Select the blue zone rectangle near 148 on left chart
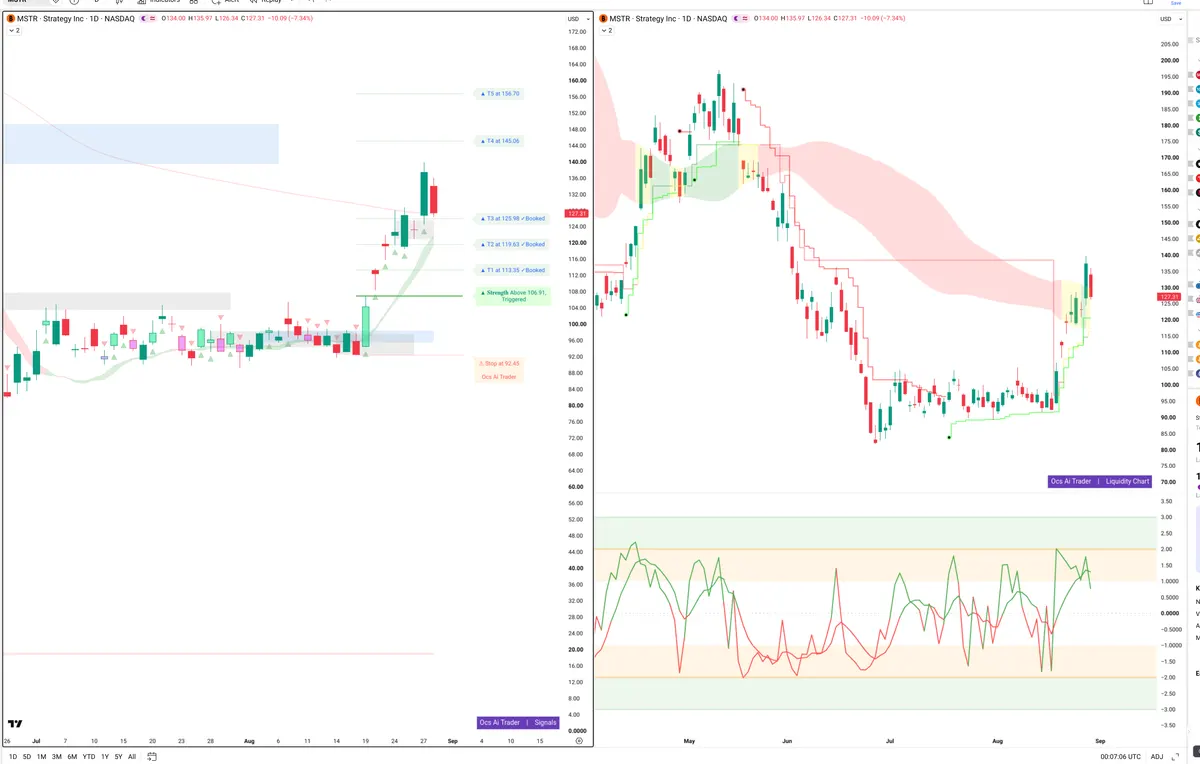Image resolution: width=1200 pixels, height=764 pixels. coord(140,144)
